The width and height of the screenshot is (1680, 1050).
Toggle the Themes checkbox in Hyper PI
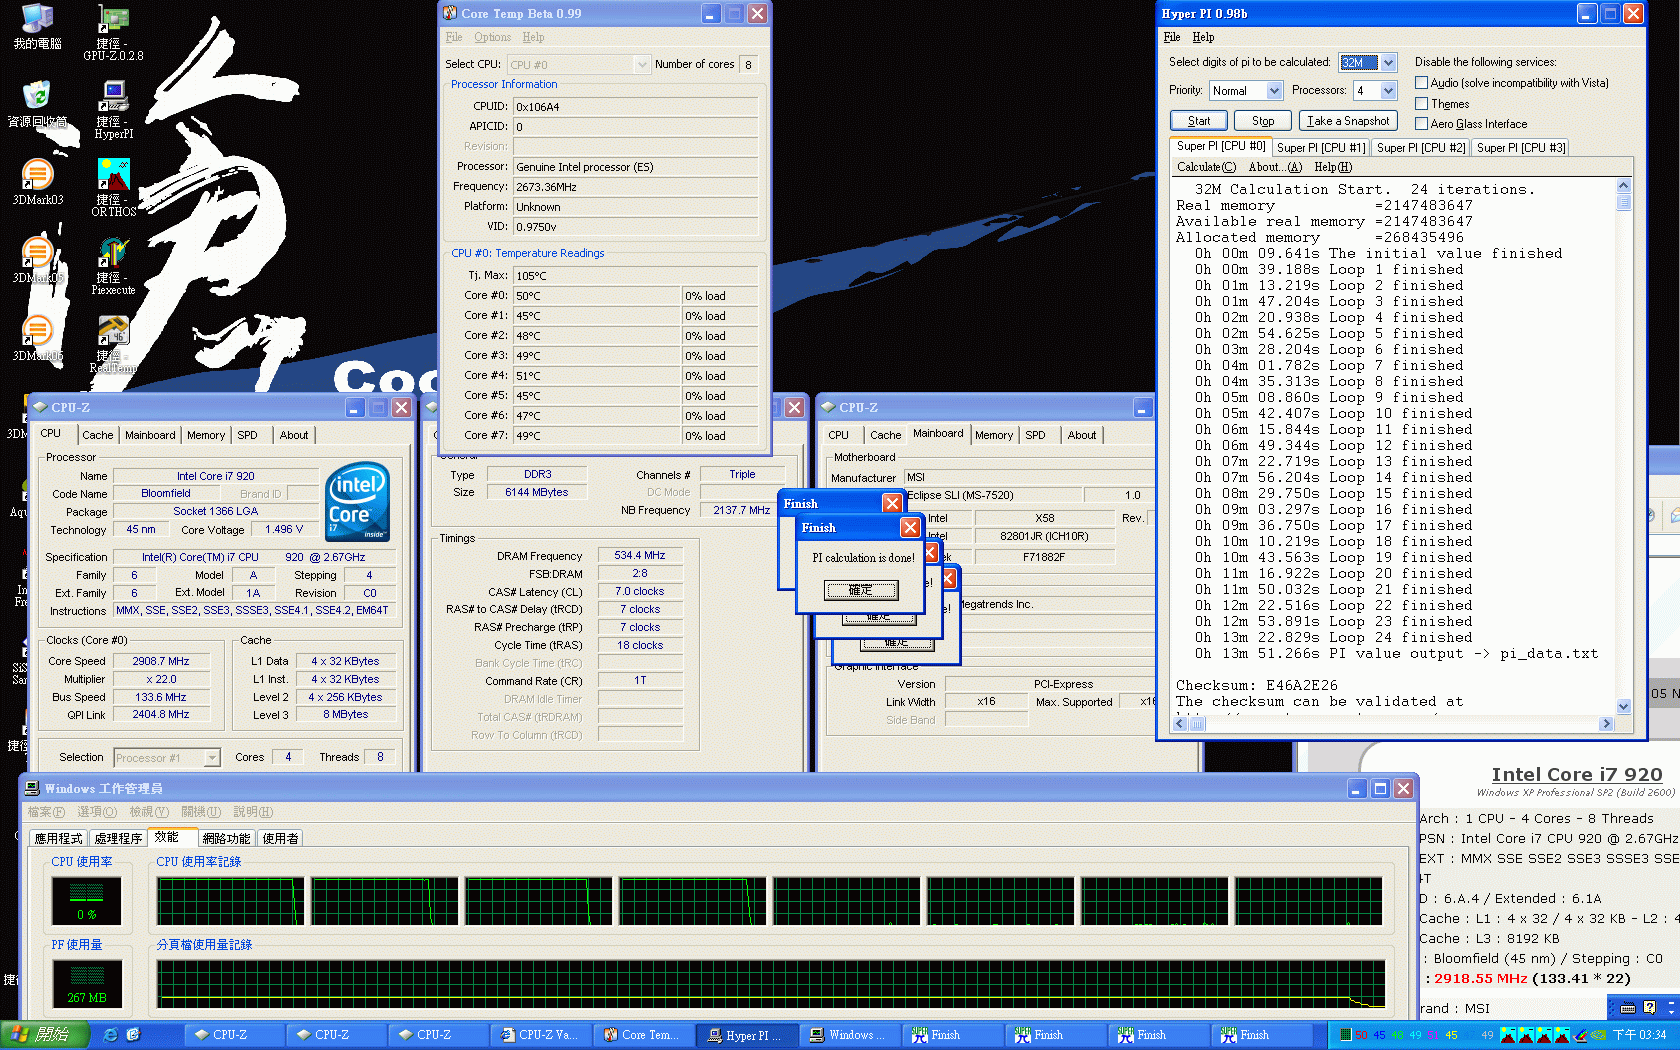point(1421,103)
